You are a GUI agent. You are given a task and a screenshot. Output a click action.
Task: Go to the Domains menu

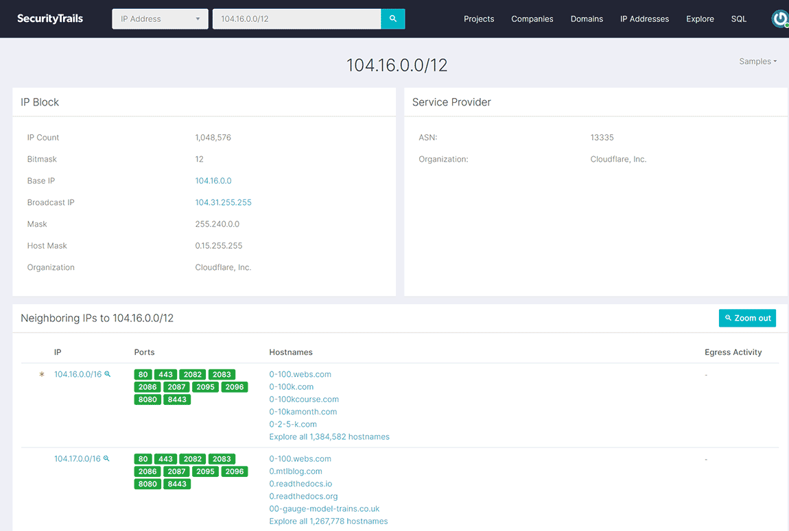pos(586,19)
